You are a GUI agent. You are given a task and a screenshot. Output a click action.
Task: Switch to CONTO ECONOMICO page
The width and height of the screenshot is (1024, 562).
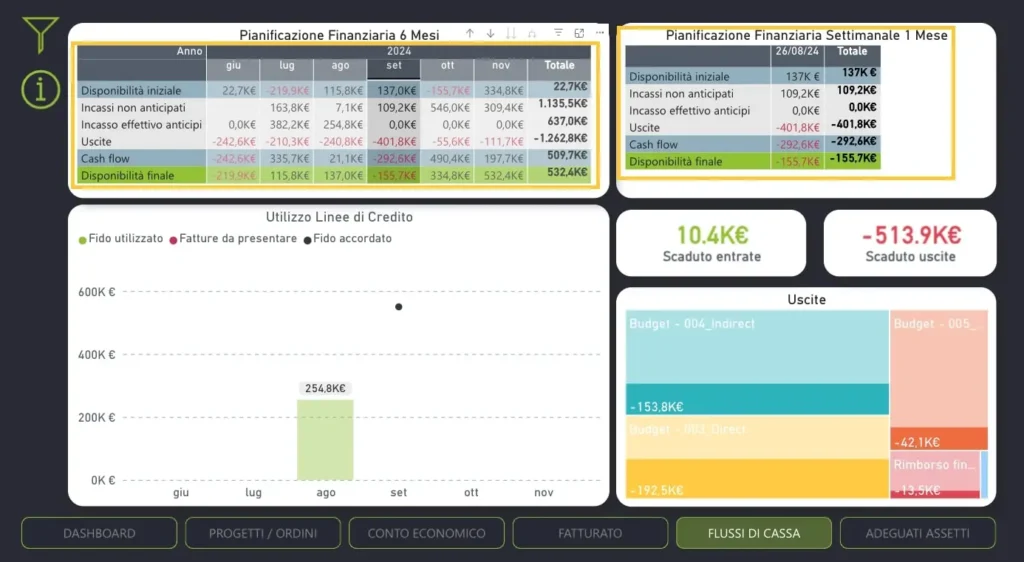tap(426, 533)
